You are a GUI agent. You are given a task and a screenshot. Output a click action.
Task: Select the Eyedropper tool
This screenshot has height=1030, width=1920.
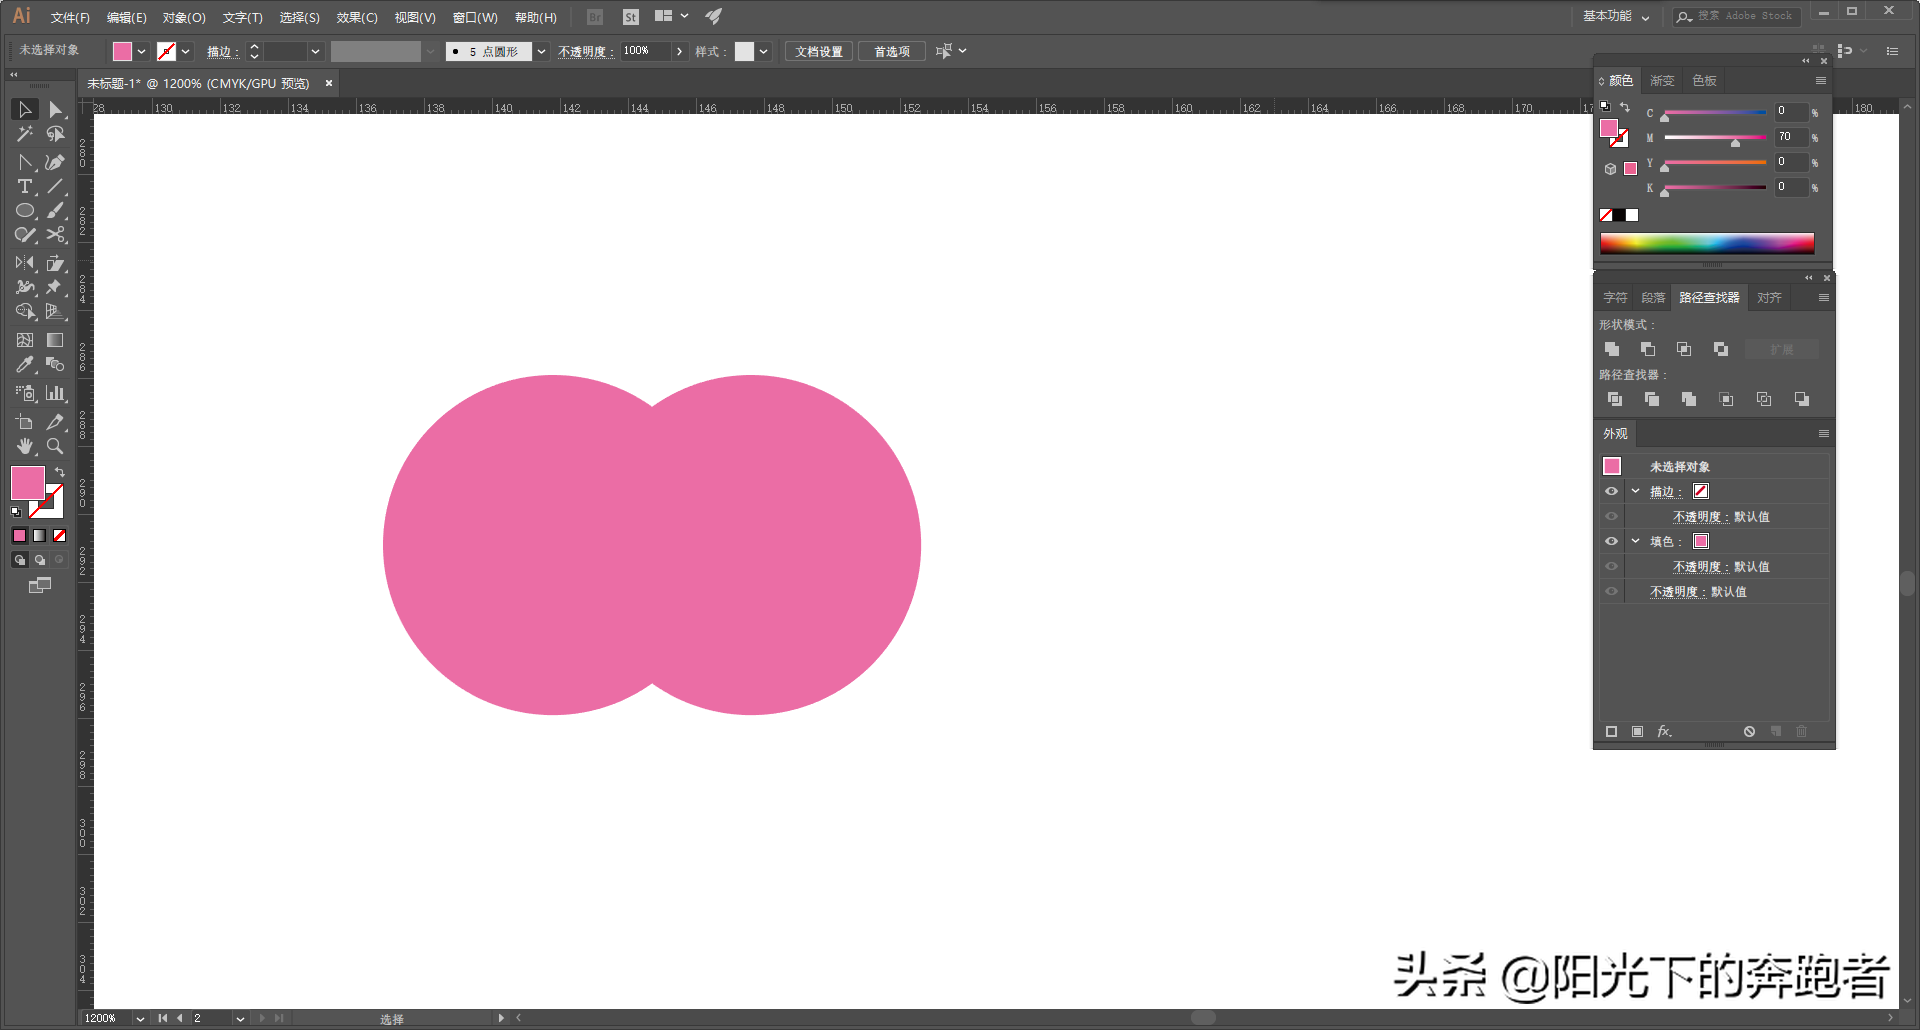tap(25, 365)
